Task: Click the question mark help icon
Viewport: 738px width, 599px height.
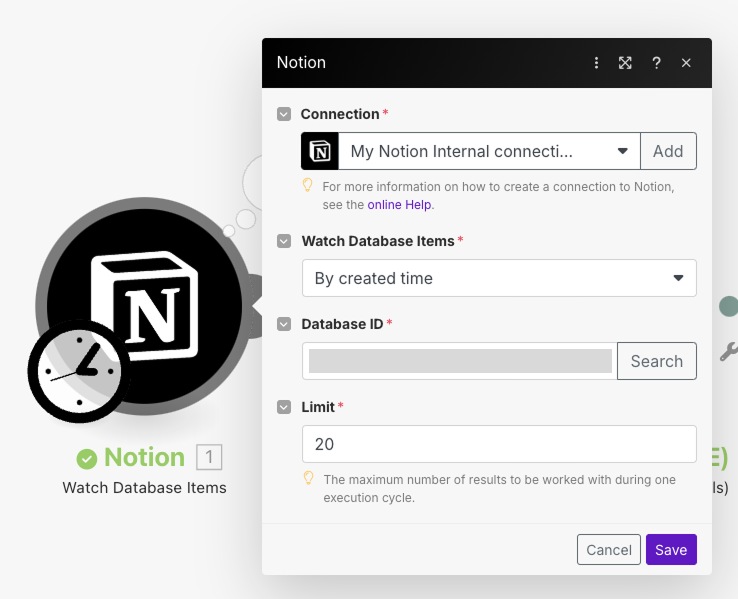Action: (656, 63)
